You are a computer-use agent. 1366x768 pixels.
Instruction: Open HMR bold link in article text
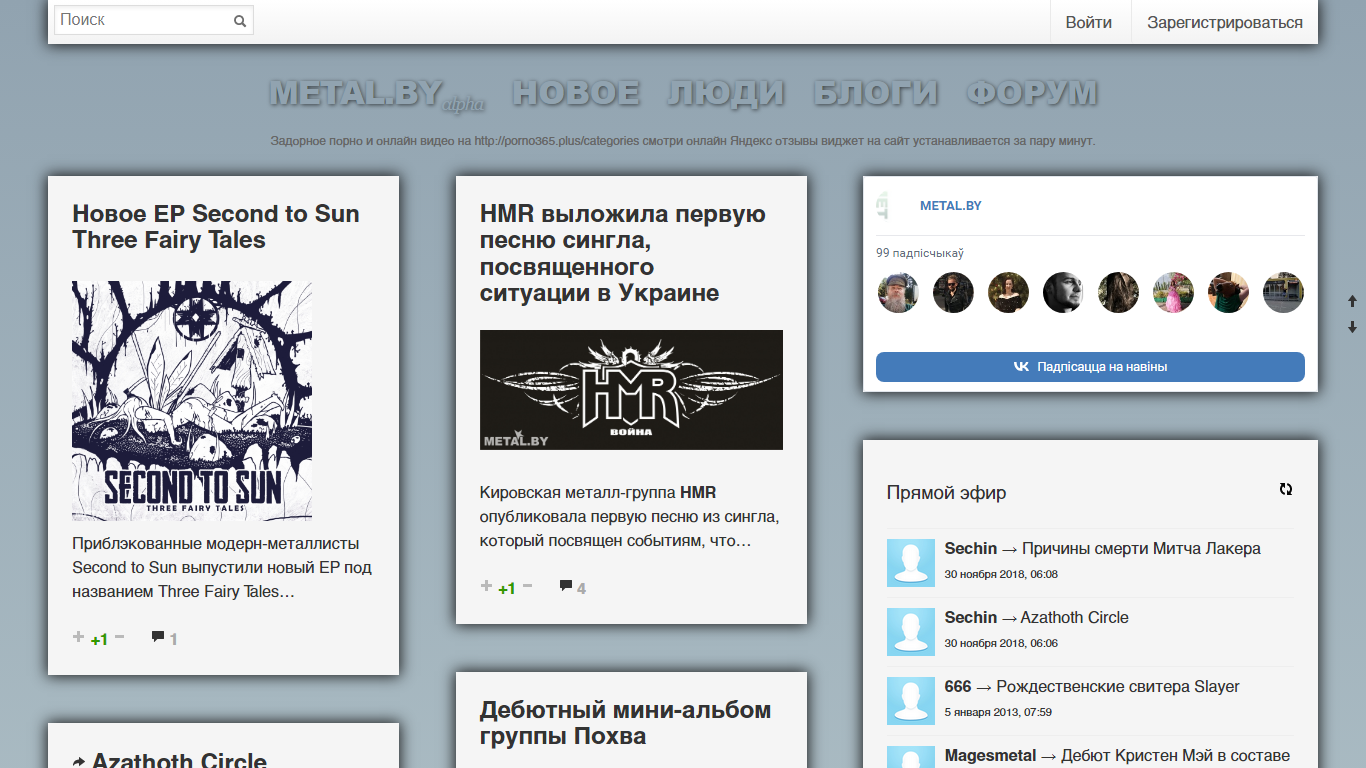point(698,492)
